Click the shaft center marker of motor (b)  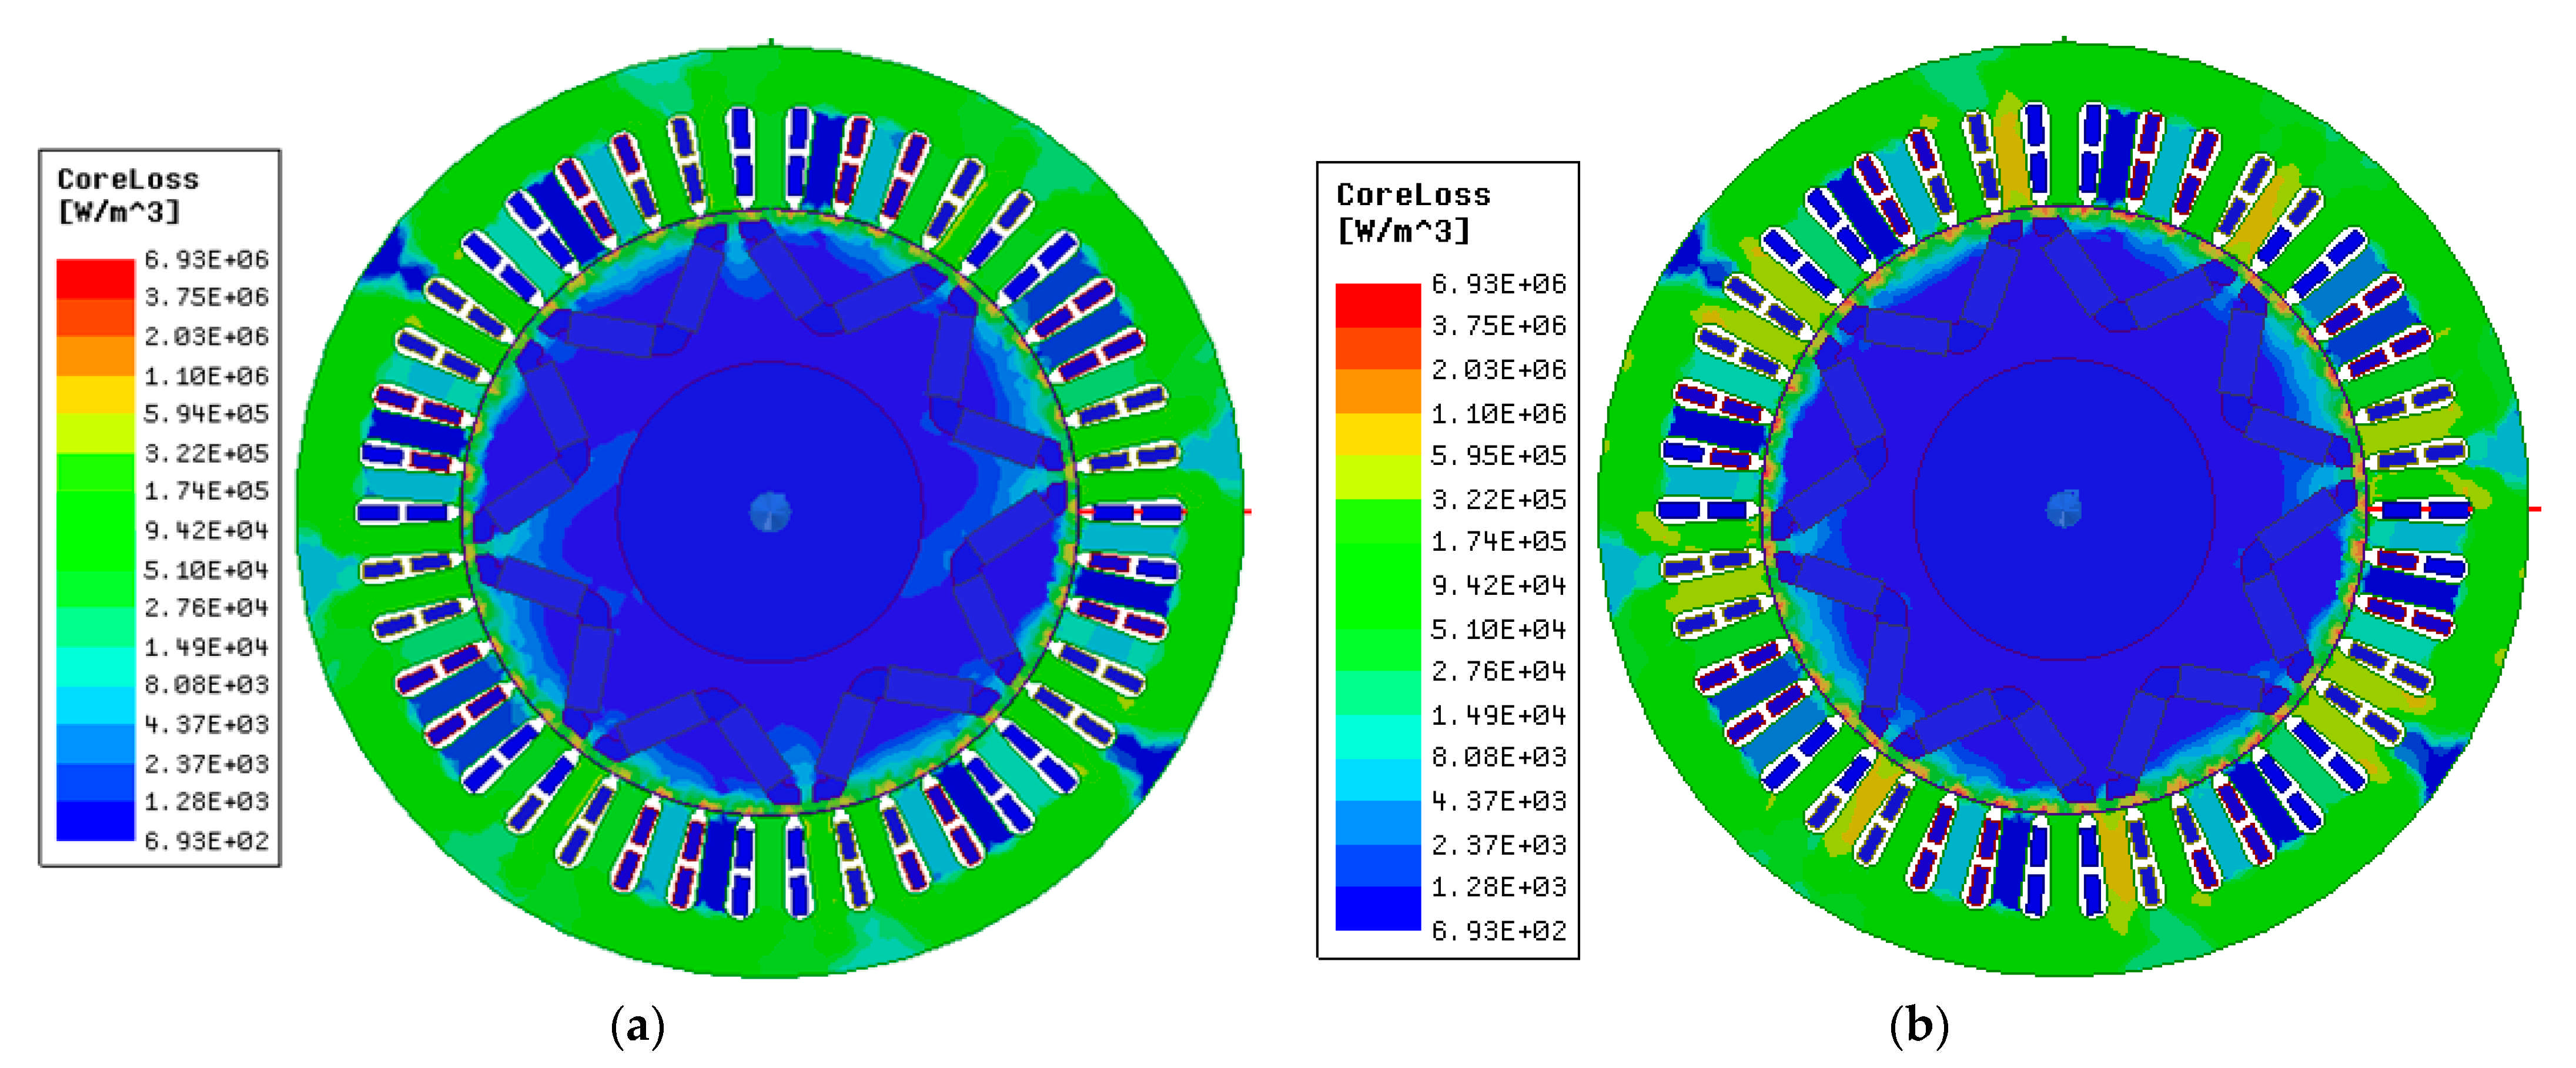2063,508
